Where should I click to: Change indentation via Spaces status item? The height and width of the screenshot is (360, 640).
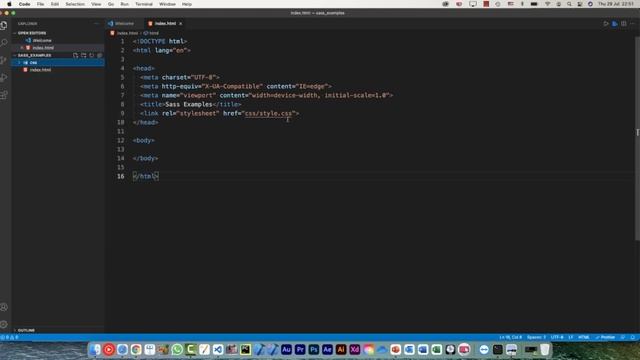click(x=536, y=337)
